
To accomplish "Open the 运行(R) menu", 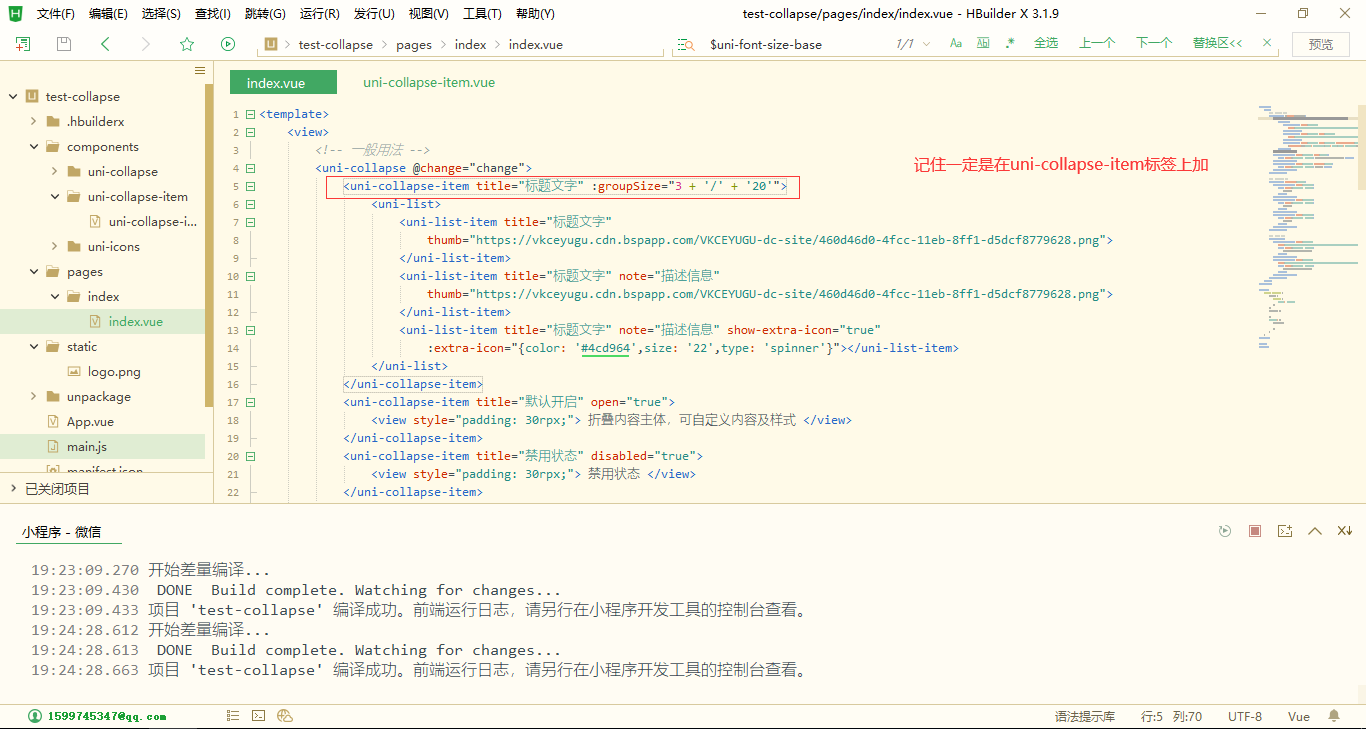I will click(x=319, y=13).
